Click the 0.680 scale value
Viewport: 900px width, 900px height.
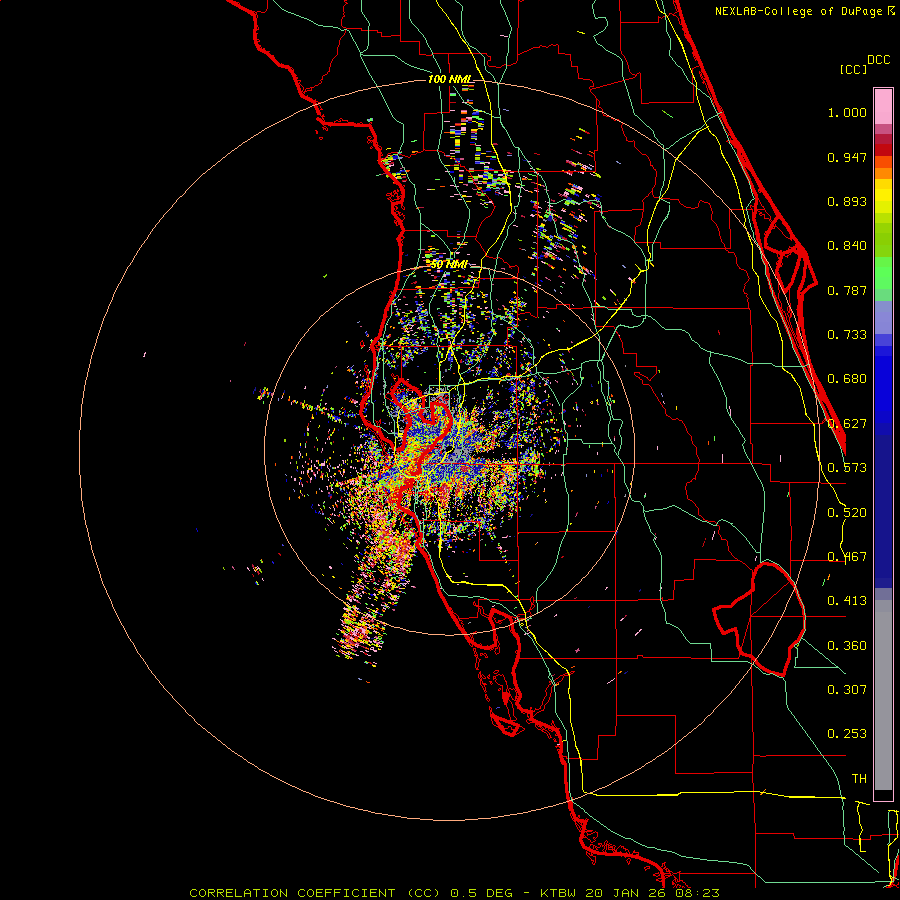[847, 379]
